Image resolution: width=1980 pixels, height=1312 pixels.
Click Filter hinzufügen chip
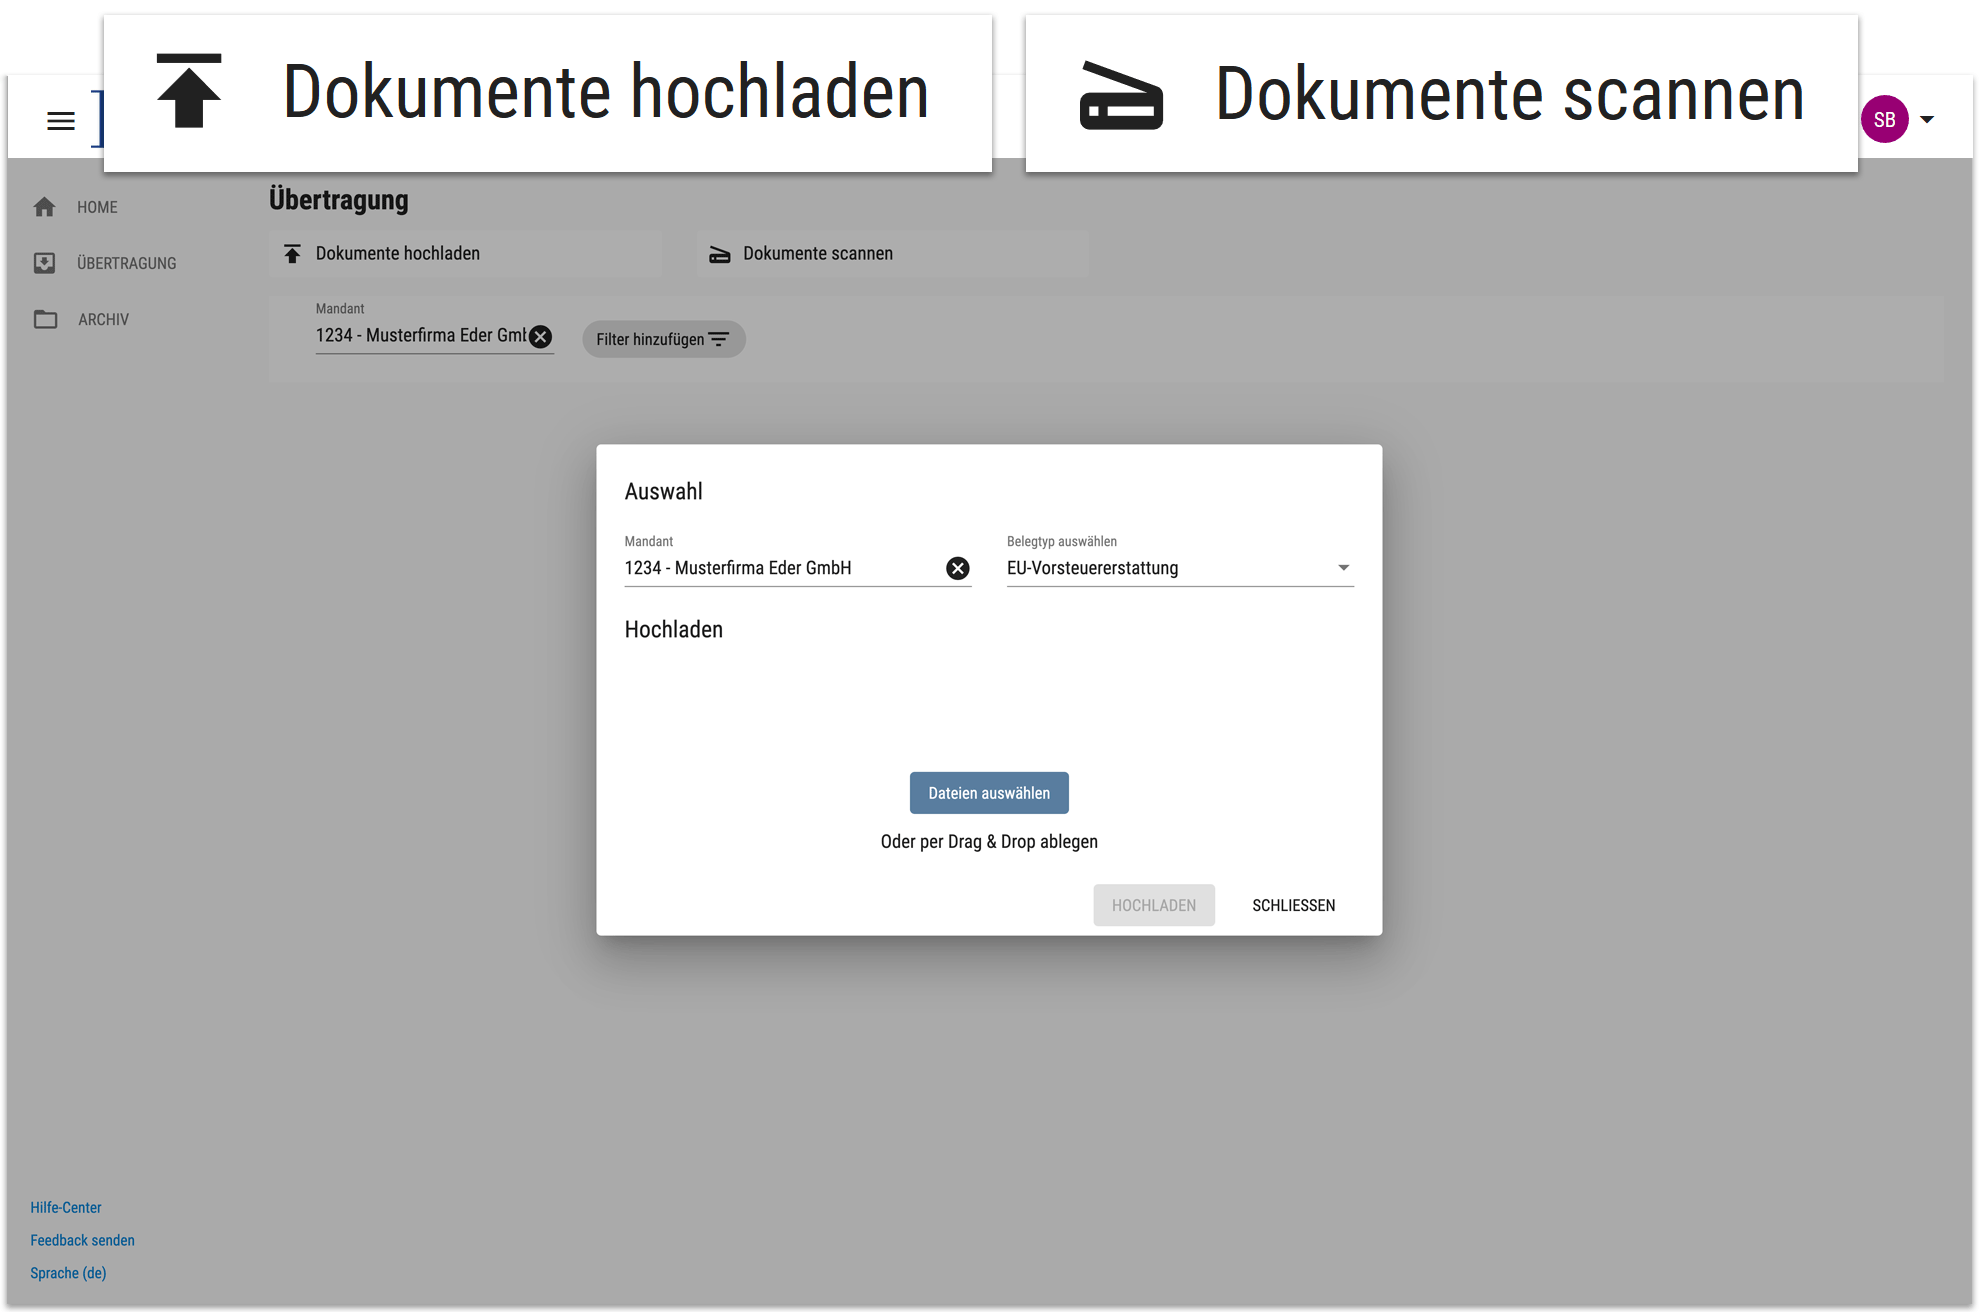click(x=663, y=339)
